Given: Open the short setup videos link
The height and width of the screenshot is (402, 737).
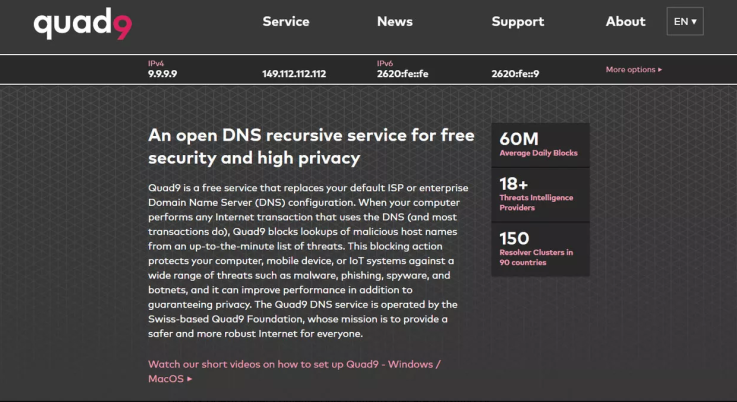Looking at the screenshot, I should (x=294, y=371).
